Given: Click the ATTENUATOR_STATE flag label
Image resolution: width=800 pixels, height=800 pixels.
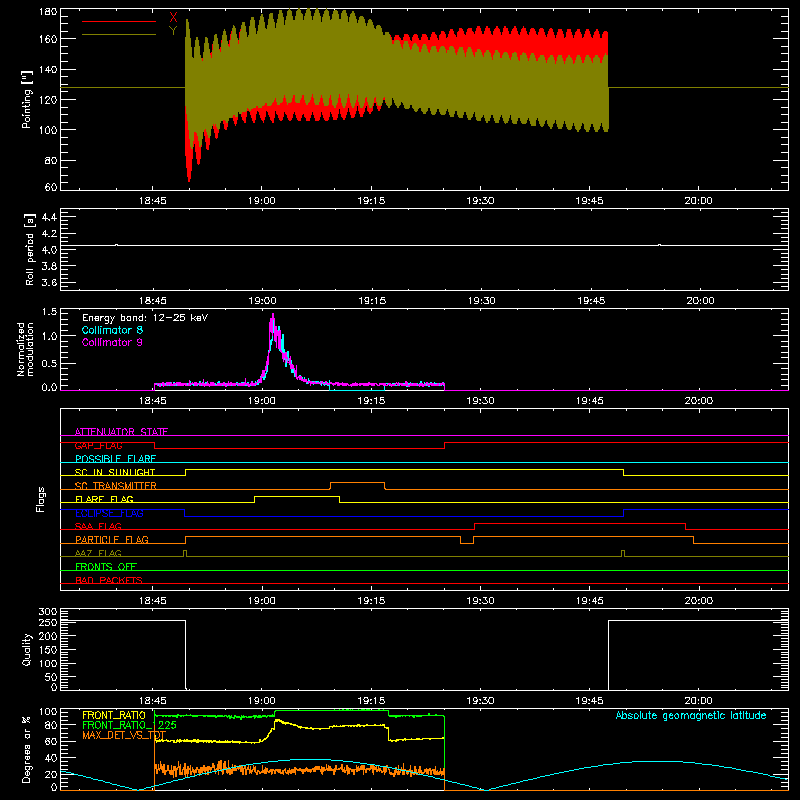Looking at the screenshot, I should [x=121, y=432].
